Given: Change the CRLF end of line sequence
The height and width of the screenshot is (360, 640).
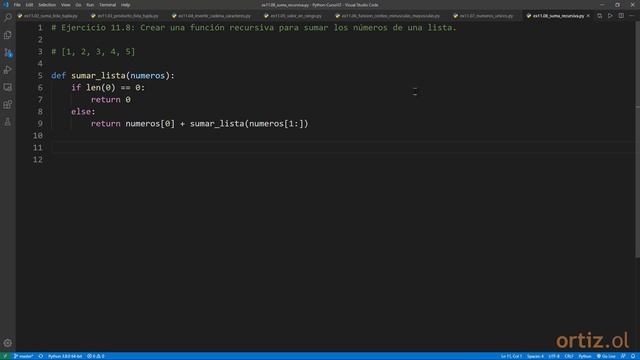Looking at the screenshot, I should tap(569, 356).
